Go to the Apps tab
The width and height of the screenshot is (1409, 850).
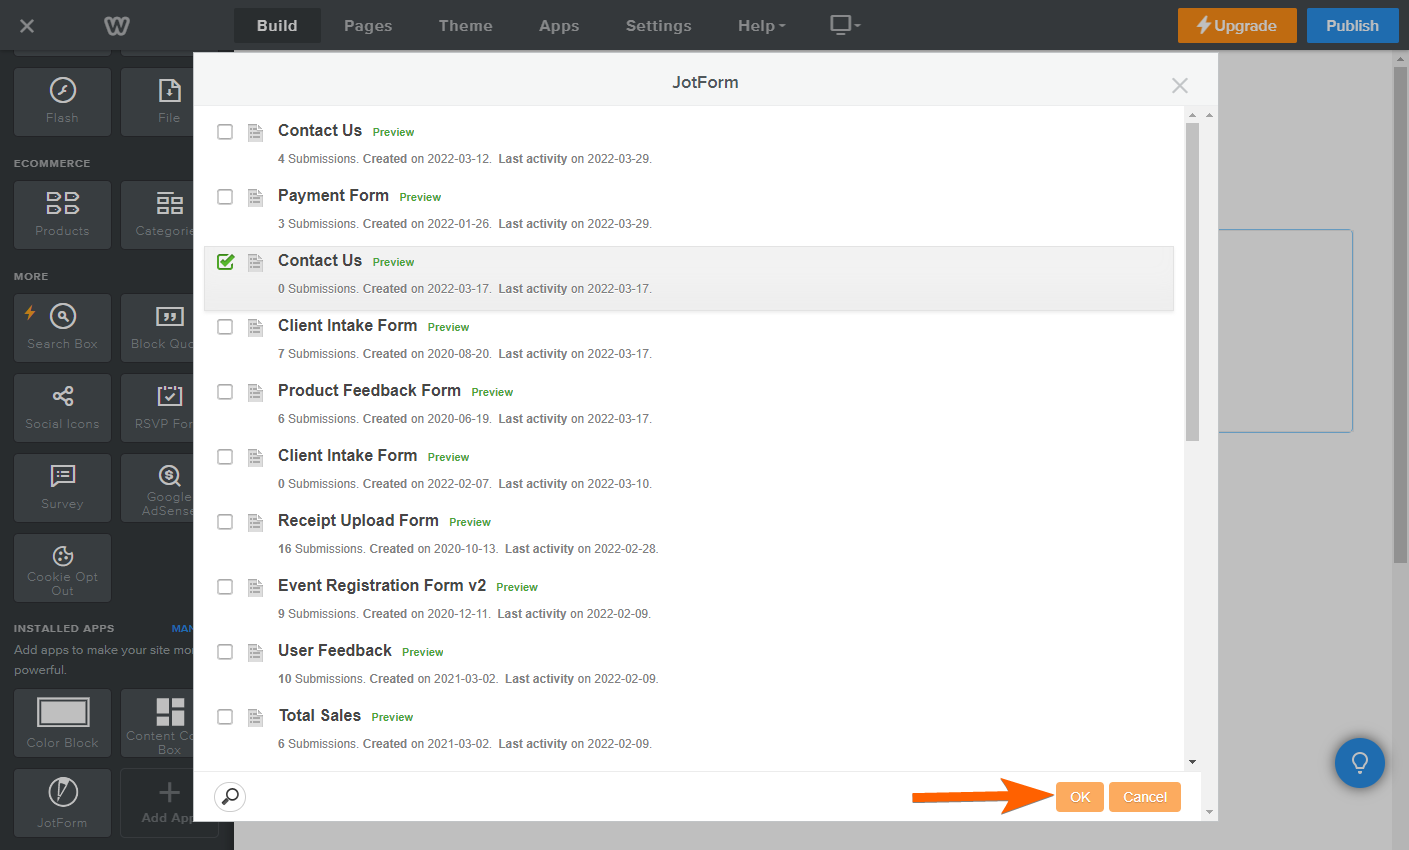(559, 26)
